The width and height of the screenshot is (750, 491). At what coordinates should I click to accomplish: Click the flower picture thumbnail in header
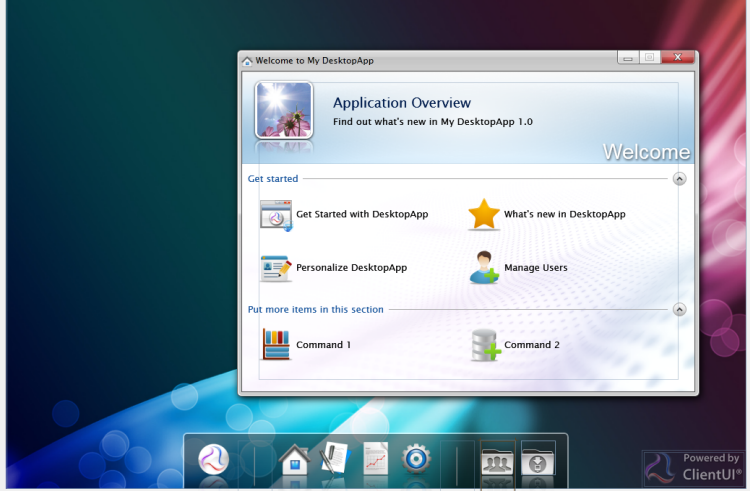click(284, 110)
